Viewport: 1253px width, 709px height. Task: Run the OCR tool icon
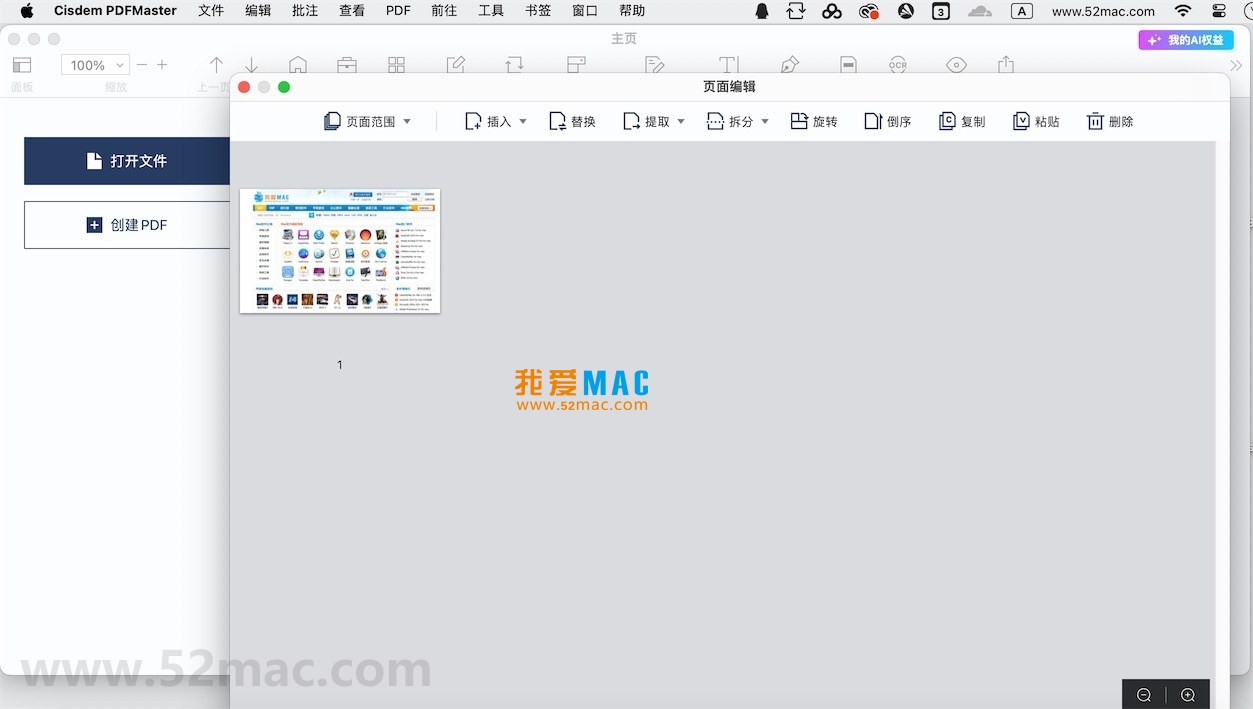pos(898,65)
